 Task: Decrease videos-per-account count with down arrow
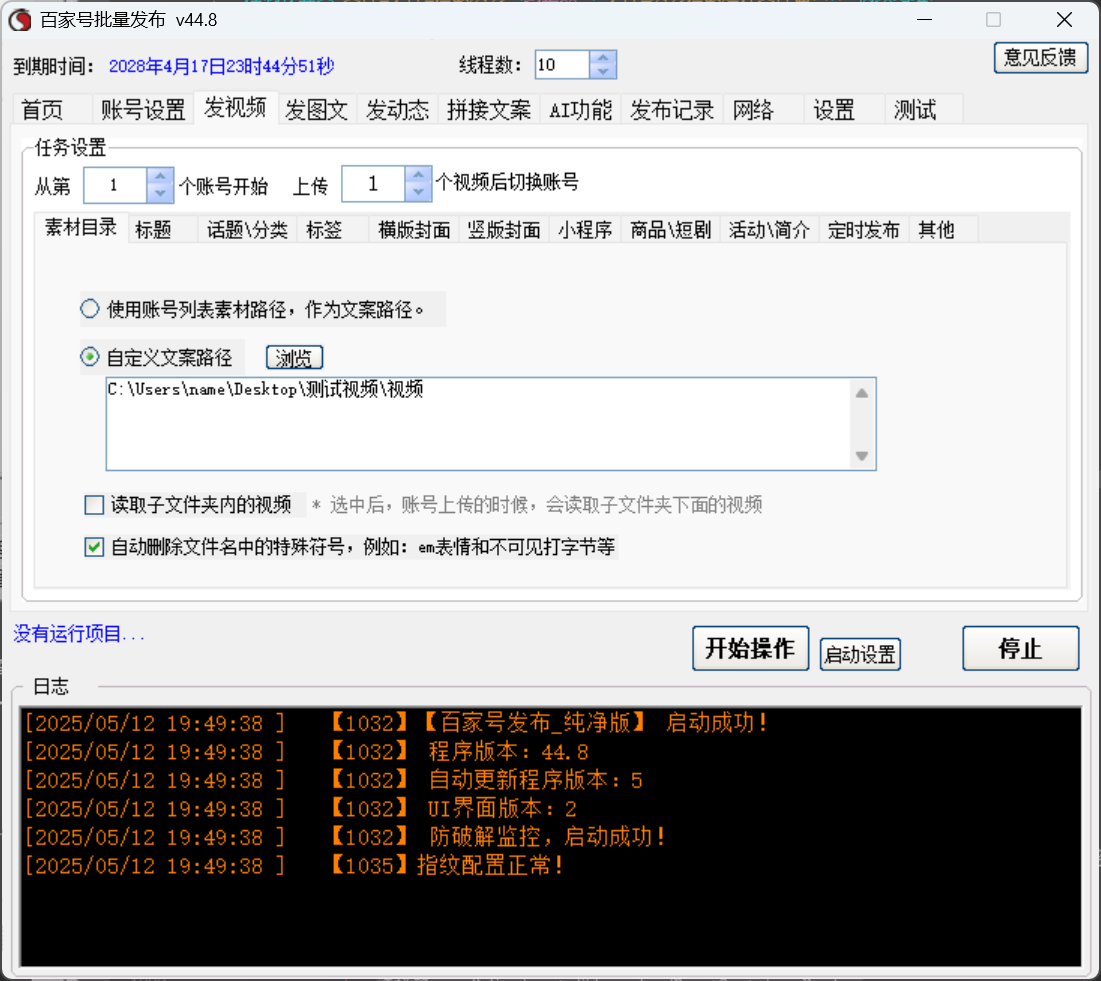click(x=418, y=192)
